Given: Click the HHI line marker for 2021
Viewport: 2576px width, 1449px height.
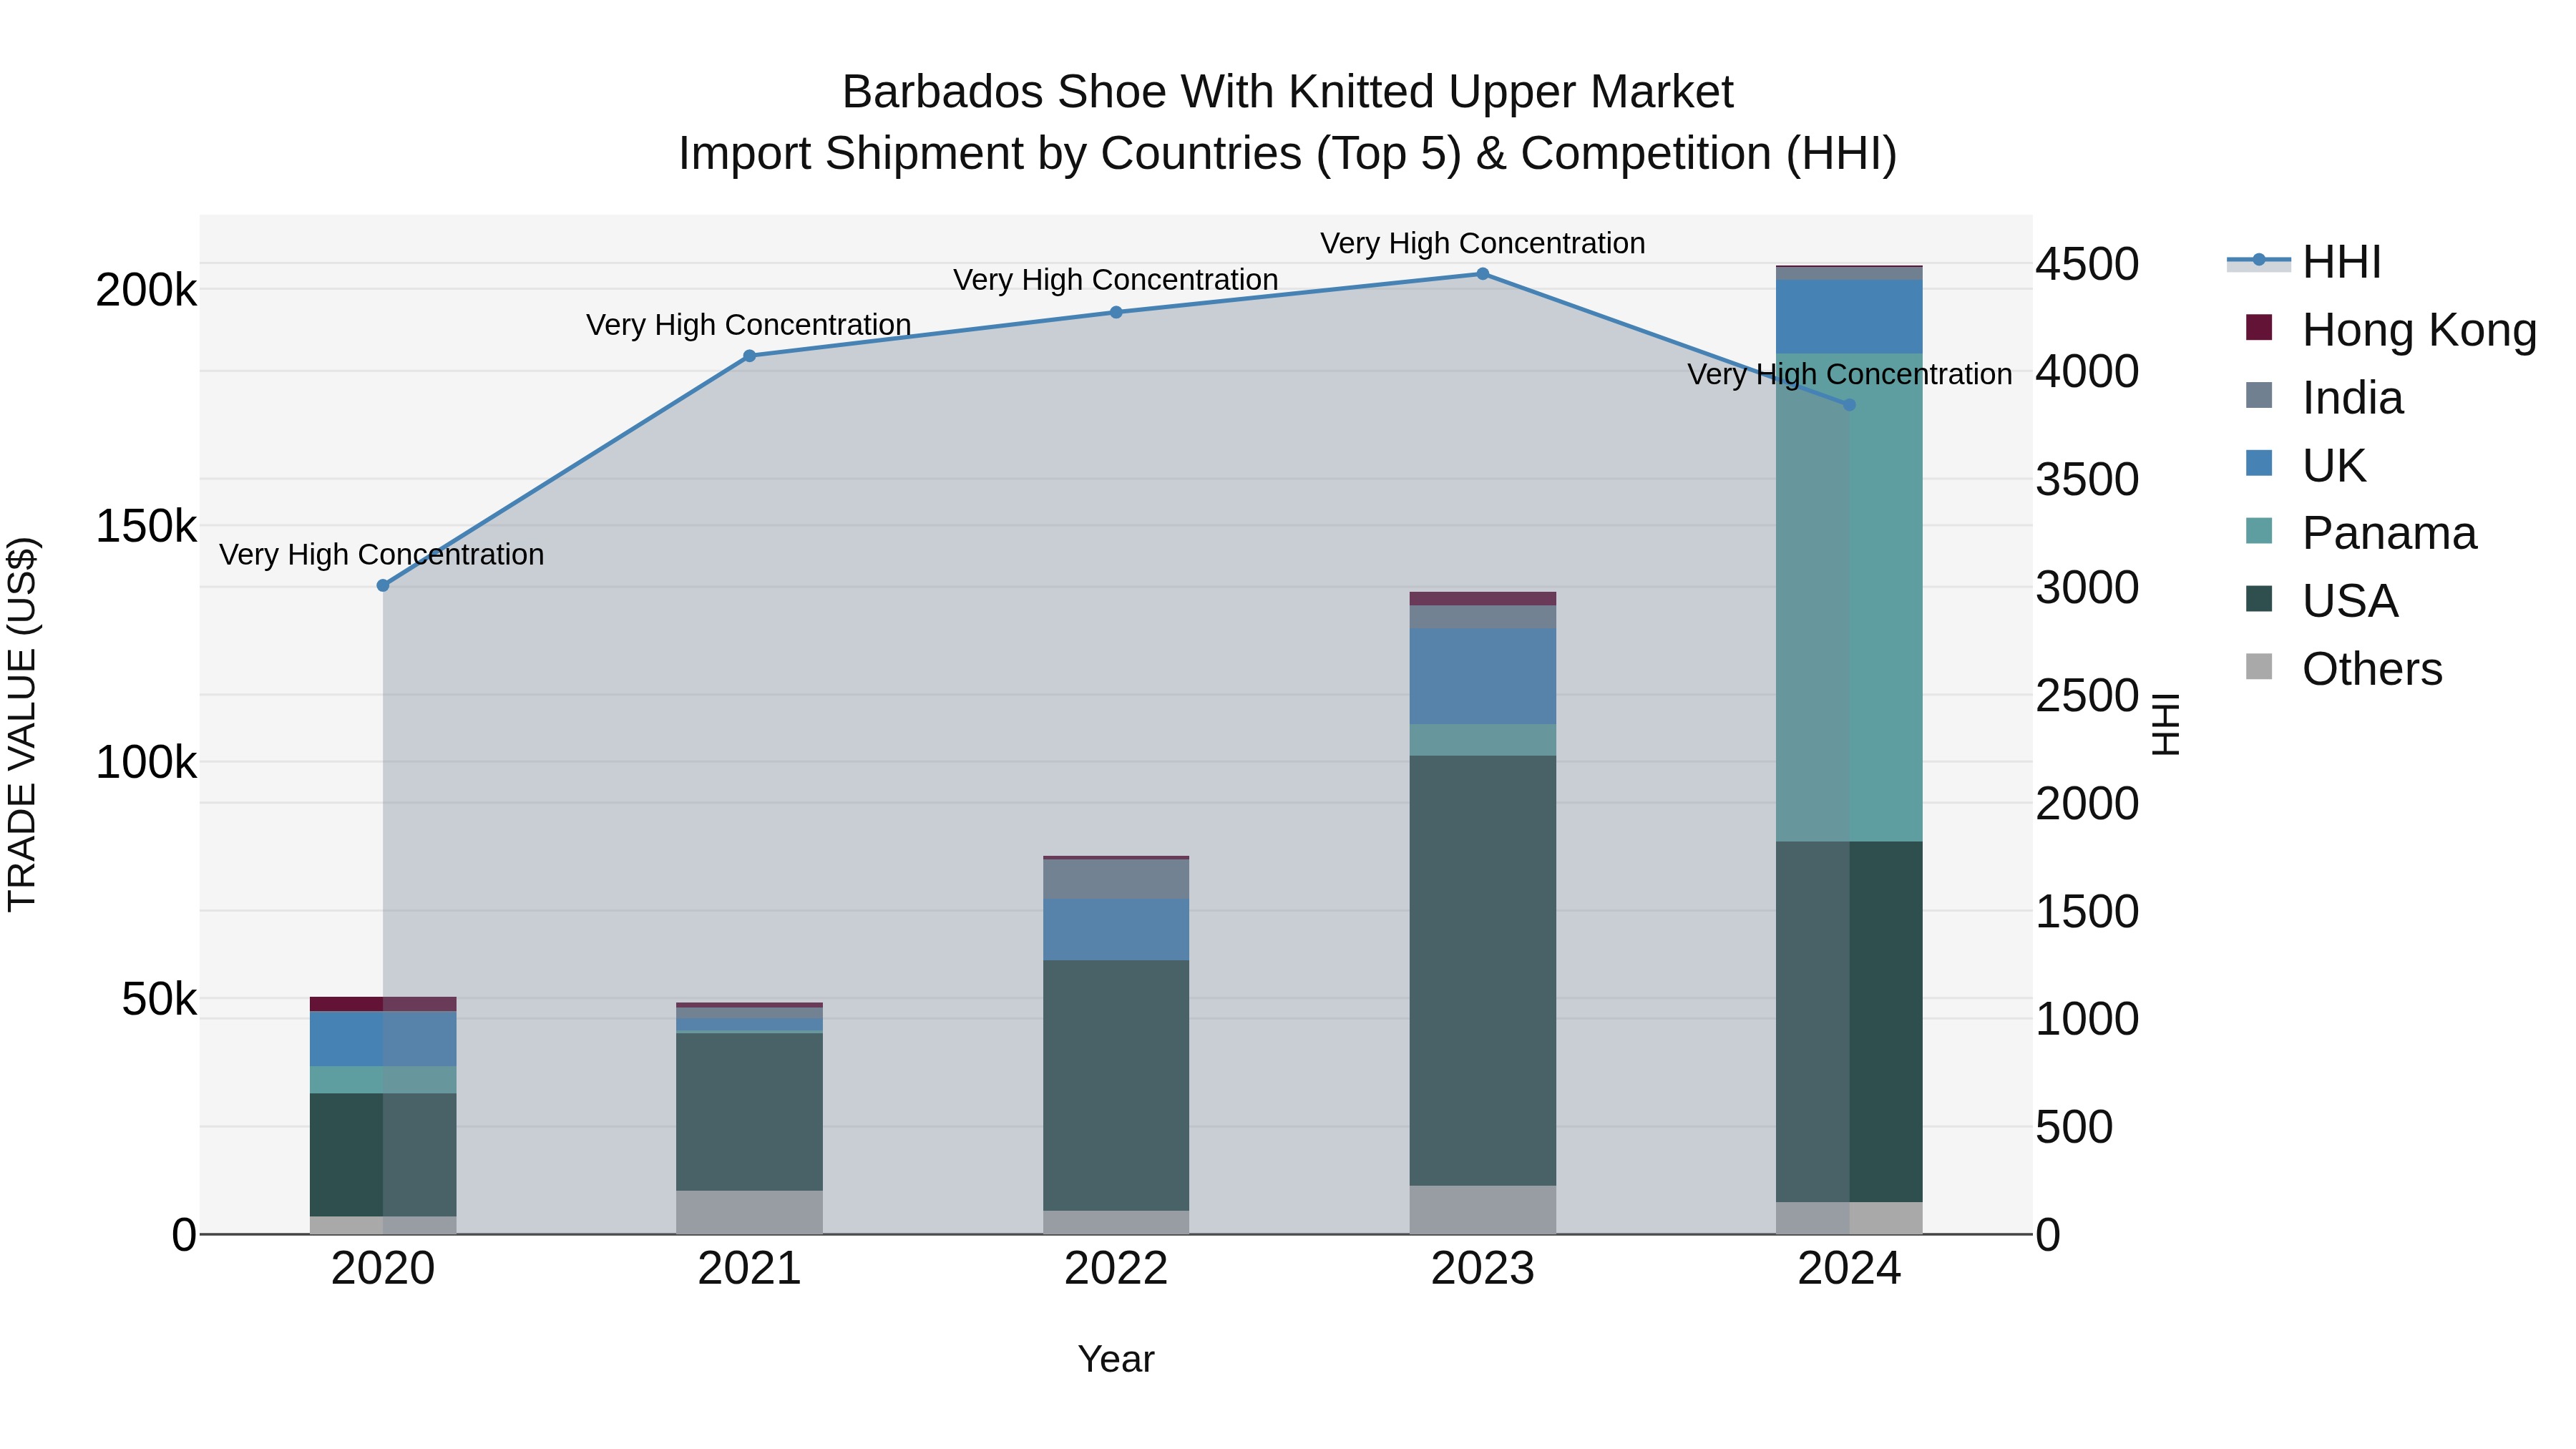Looking at the screenshot, I should 749,356.
